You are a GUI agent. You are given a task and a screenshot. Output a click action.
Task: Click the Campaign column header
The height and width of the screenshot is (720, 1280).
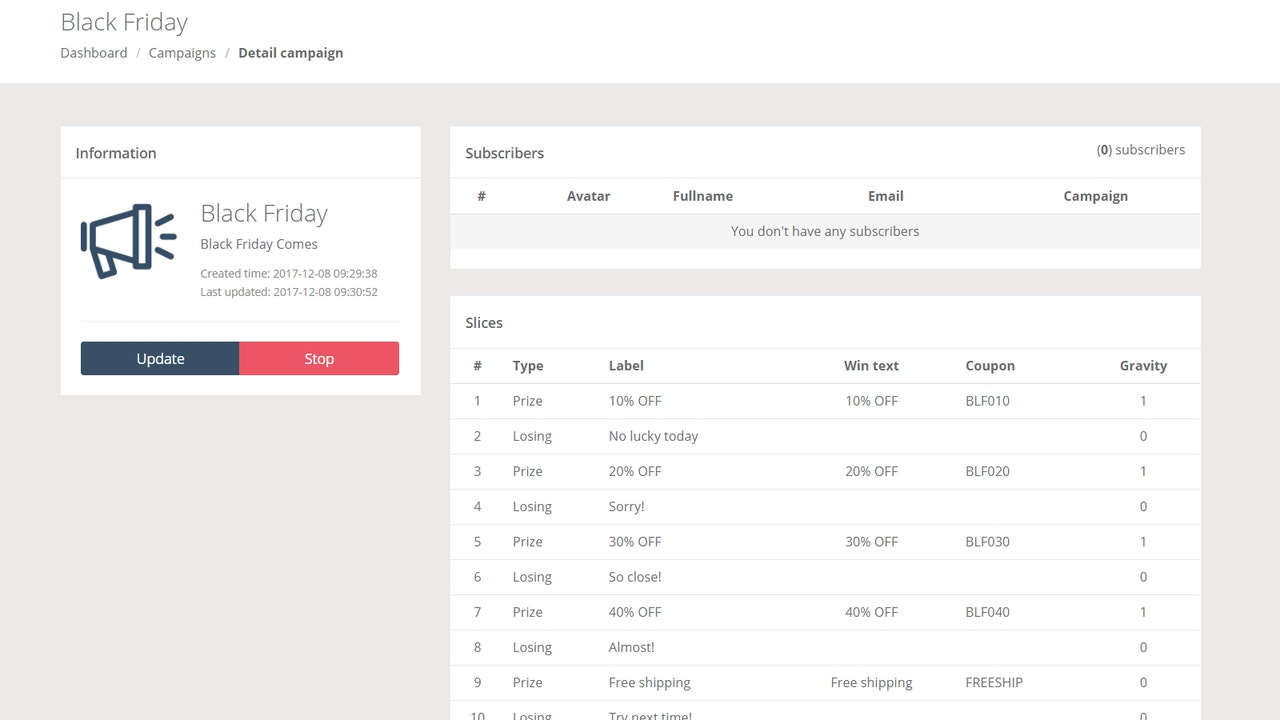[x=1096, y=196]
